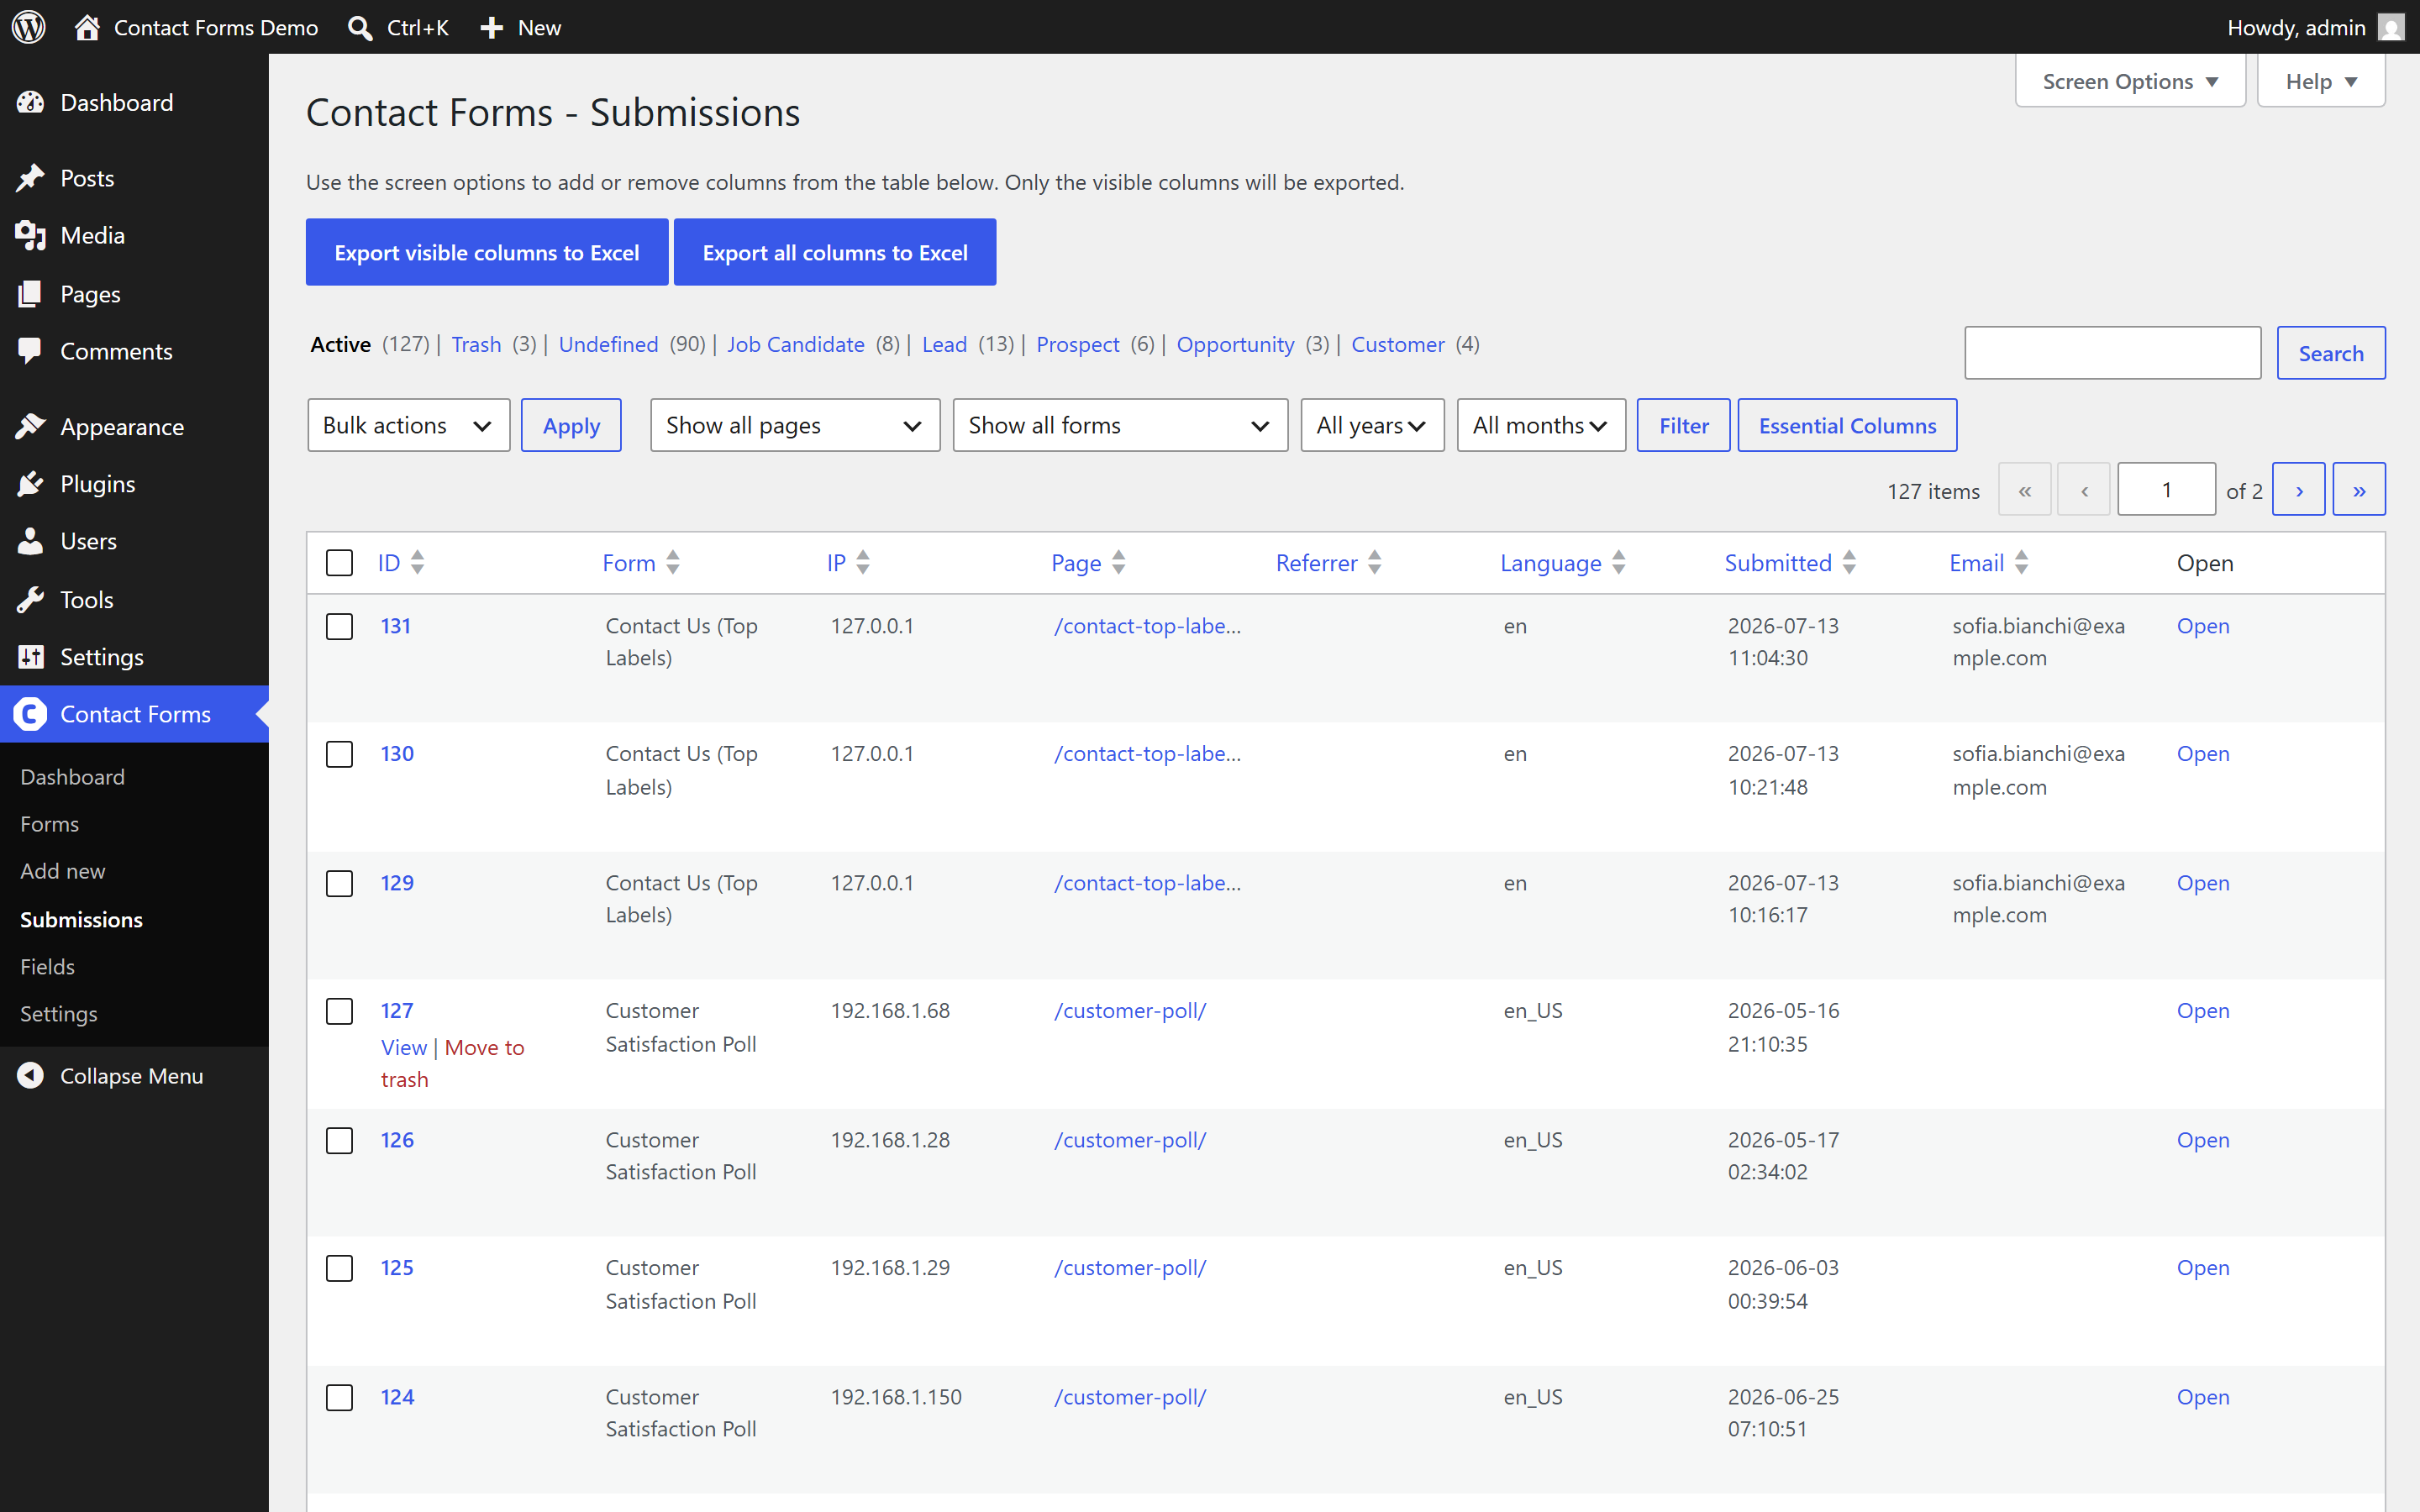2420x1512 pixels.
Task: Check the box for submission 124
Action: tap(340, 1398)
